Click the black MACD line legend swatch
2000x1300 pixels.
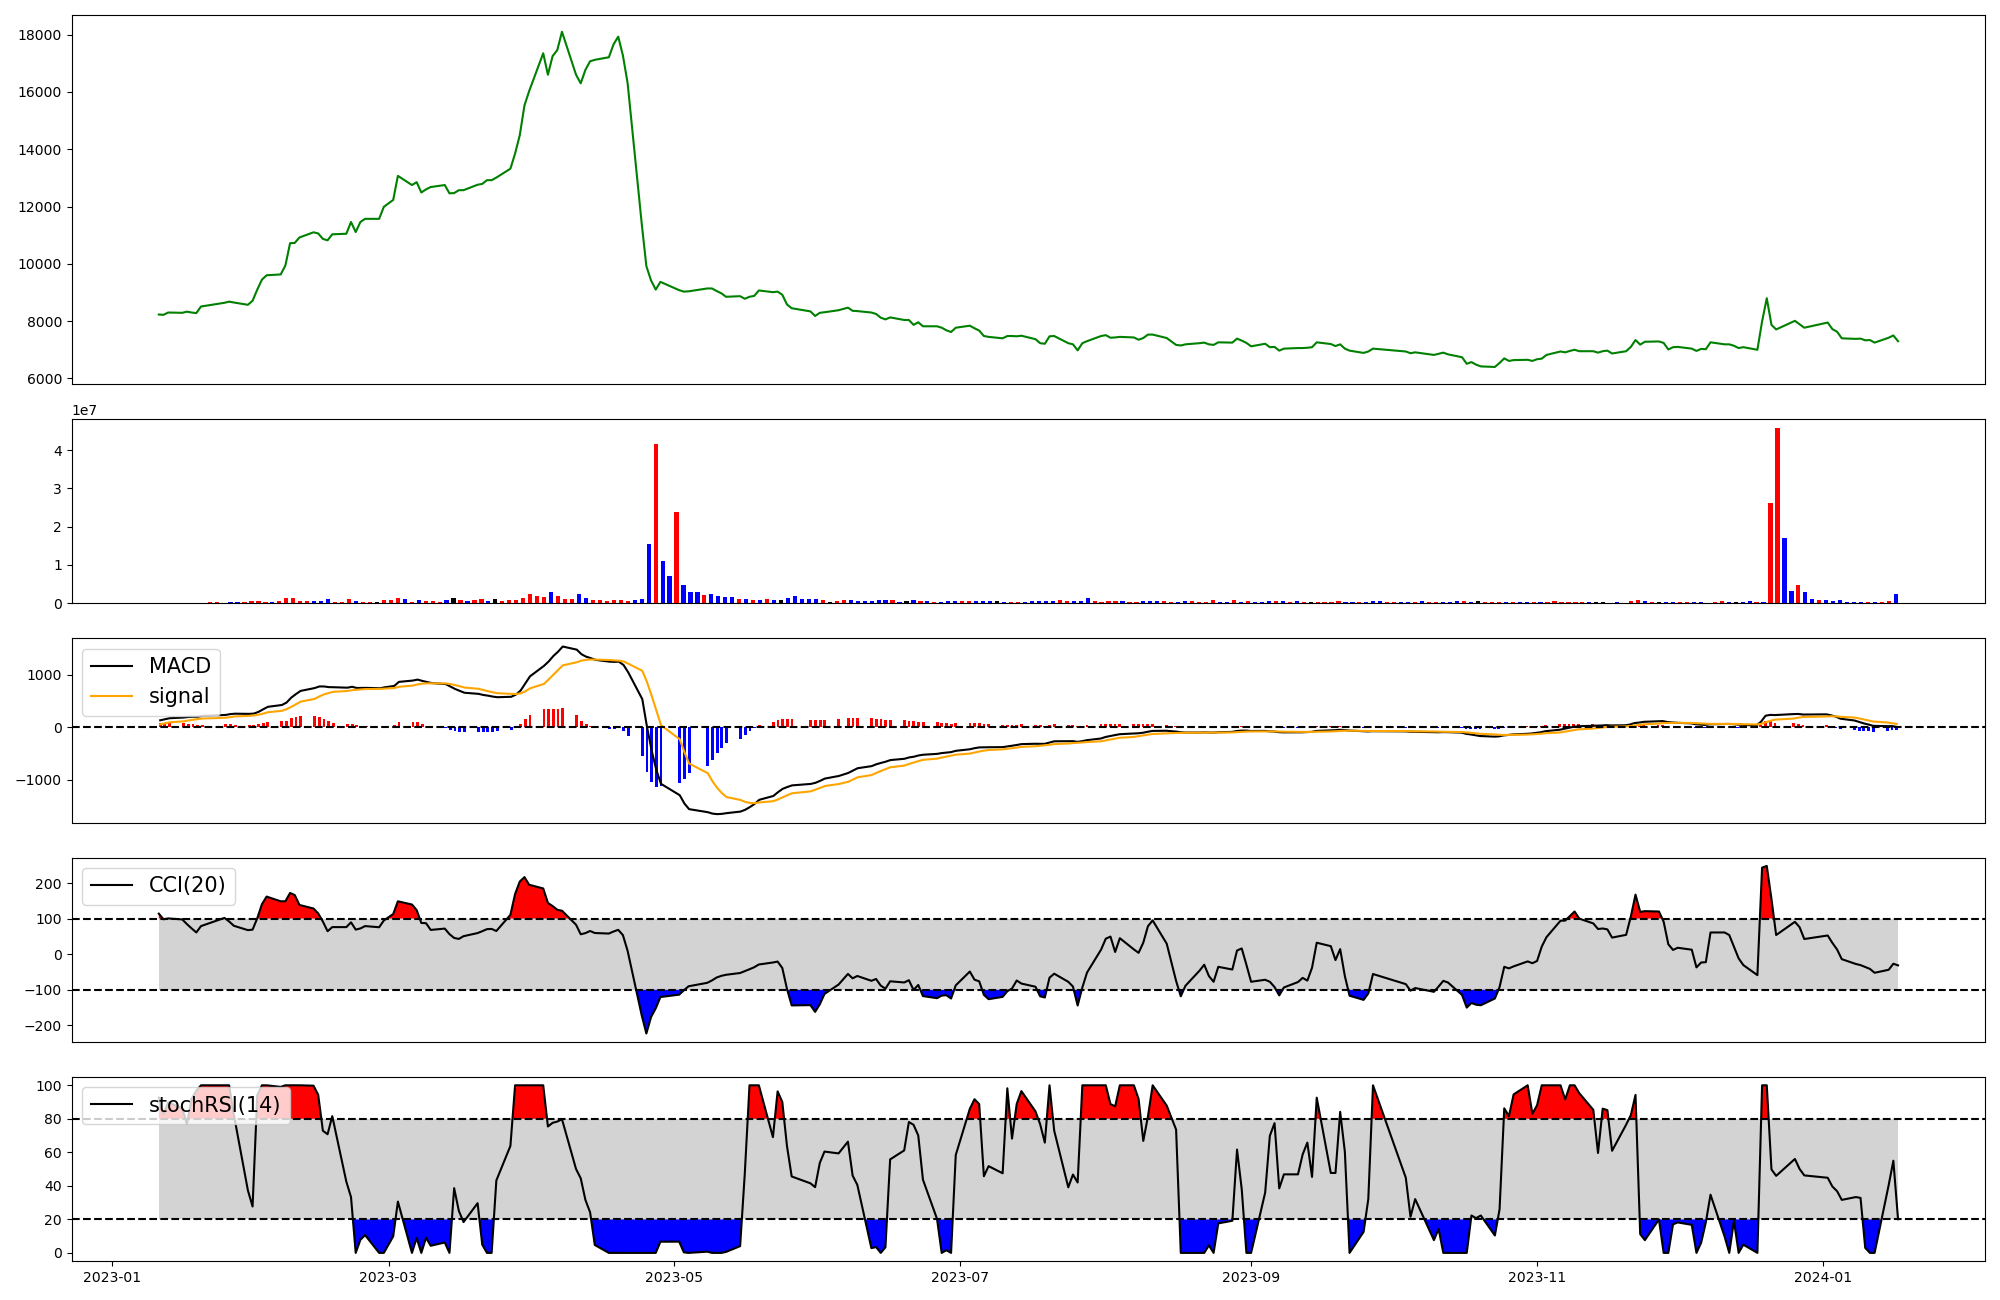tap(112, 666)
